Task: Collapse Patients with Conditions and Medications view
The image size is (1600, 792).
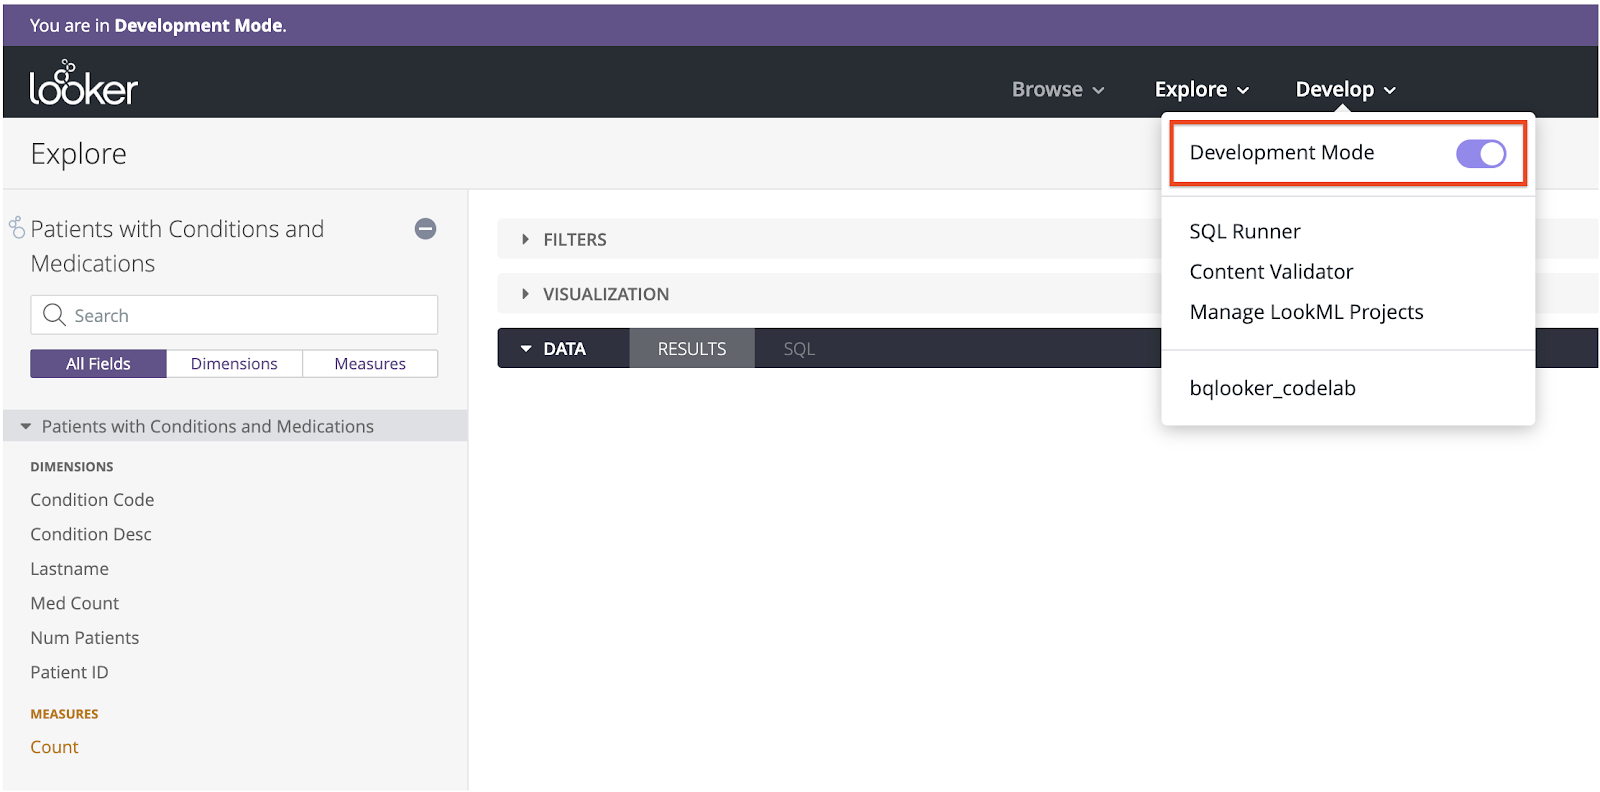Action: 26,427
